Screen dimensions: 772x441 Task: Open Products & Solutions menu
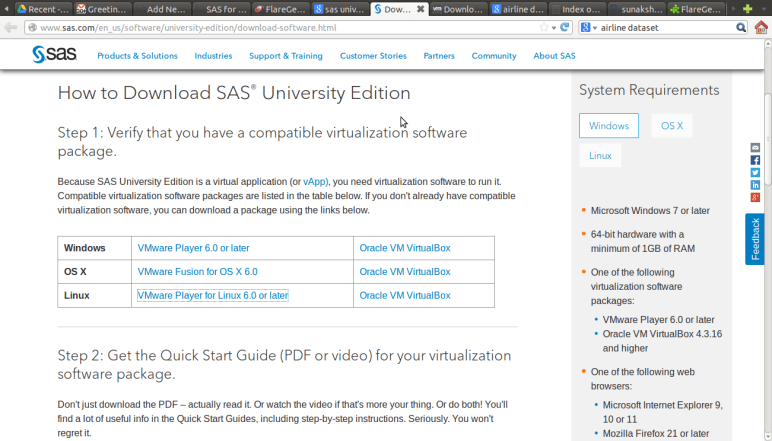click(137, 56)
